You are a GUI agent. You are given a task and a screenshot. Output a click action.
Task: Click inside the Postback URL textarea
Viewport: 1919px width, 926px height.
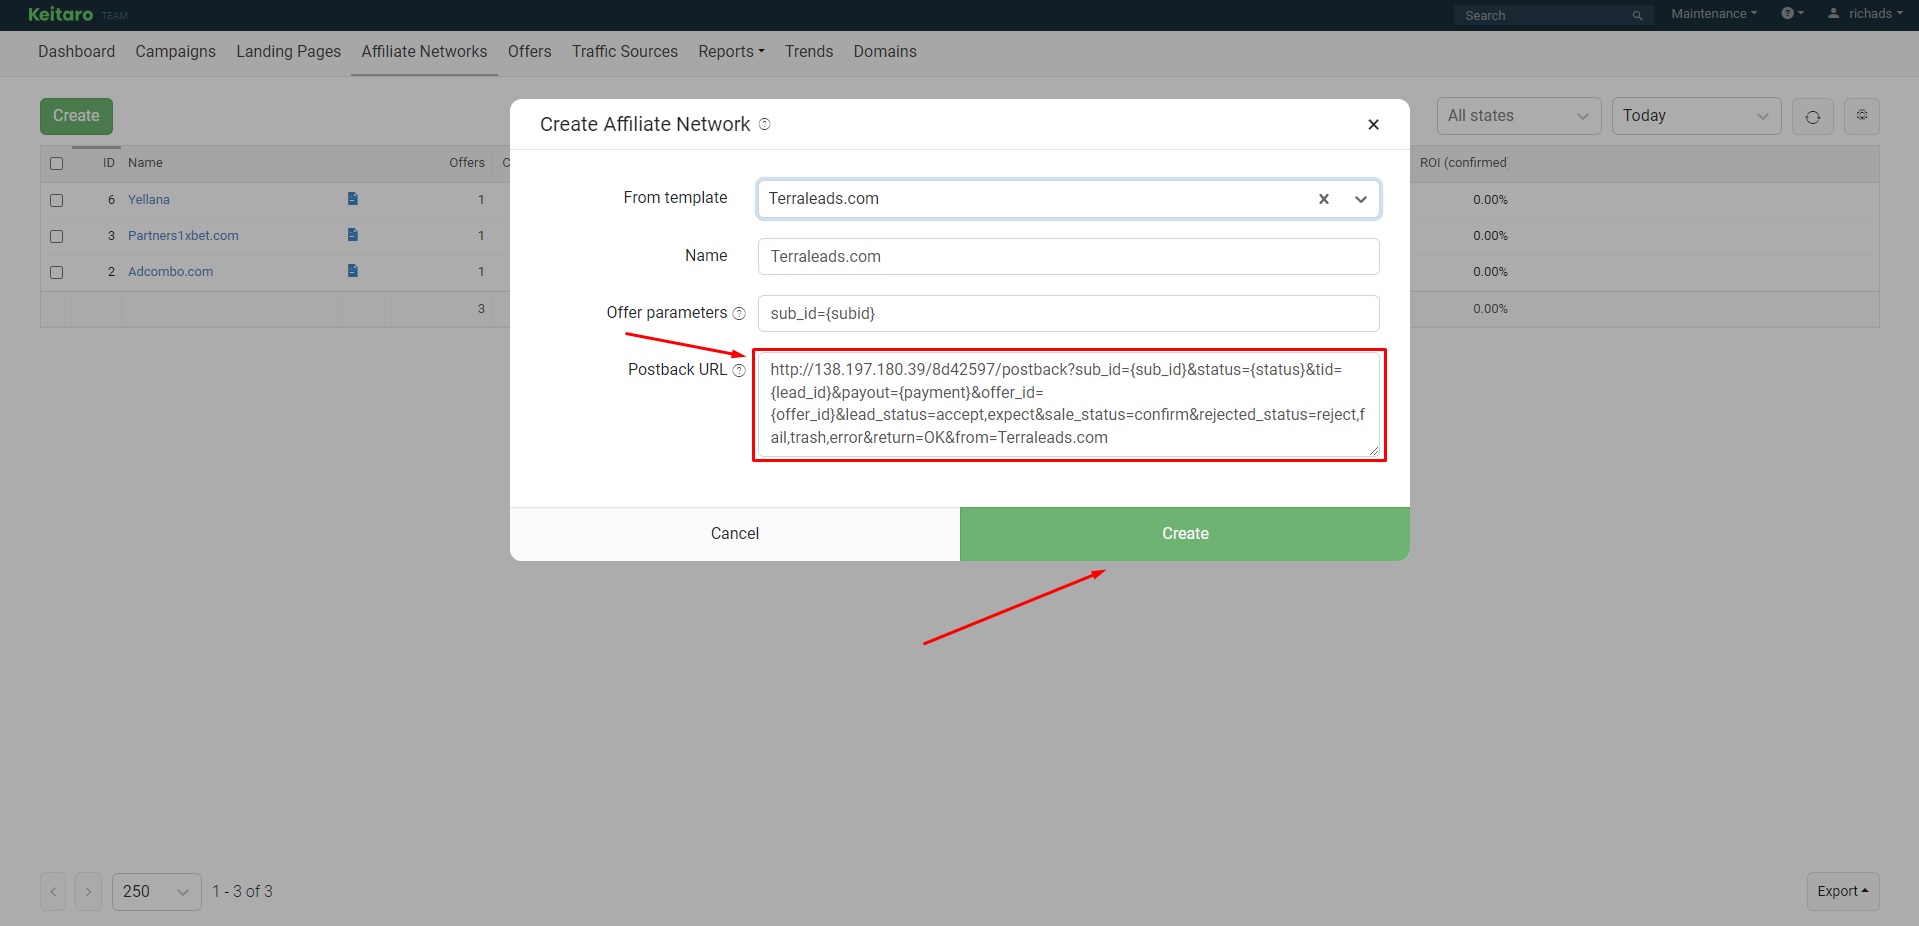coord(1068,404)
